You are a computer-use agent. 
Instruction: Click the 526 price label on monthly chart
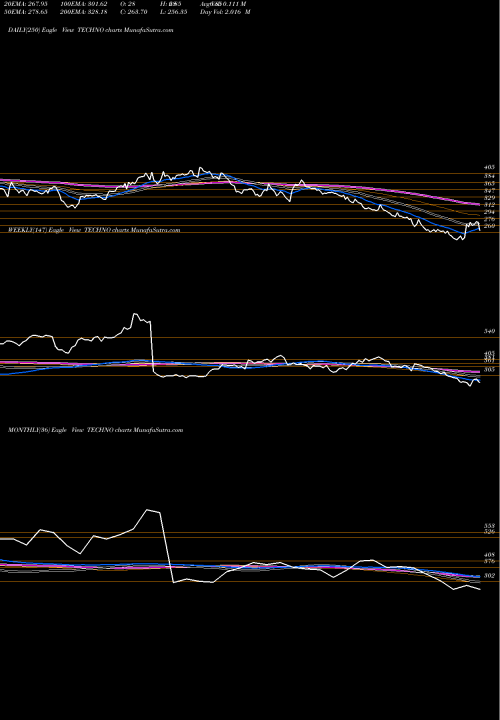coord(489,531)
